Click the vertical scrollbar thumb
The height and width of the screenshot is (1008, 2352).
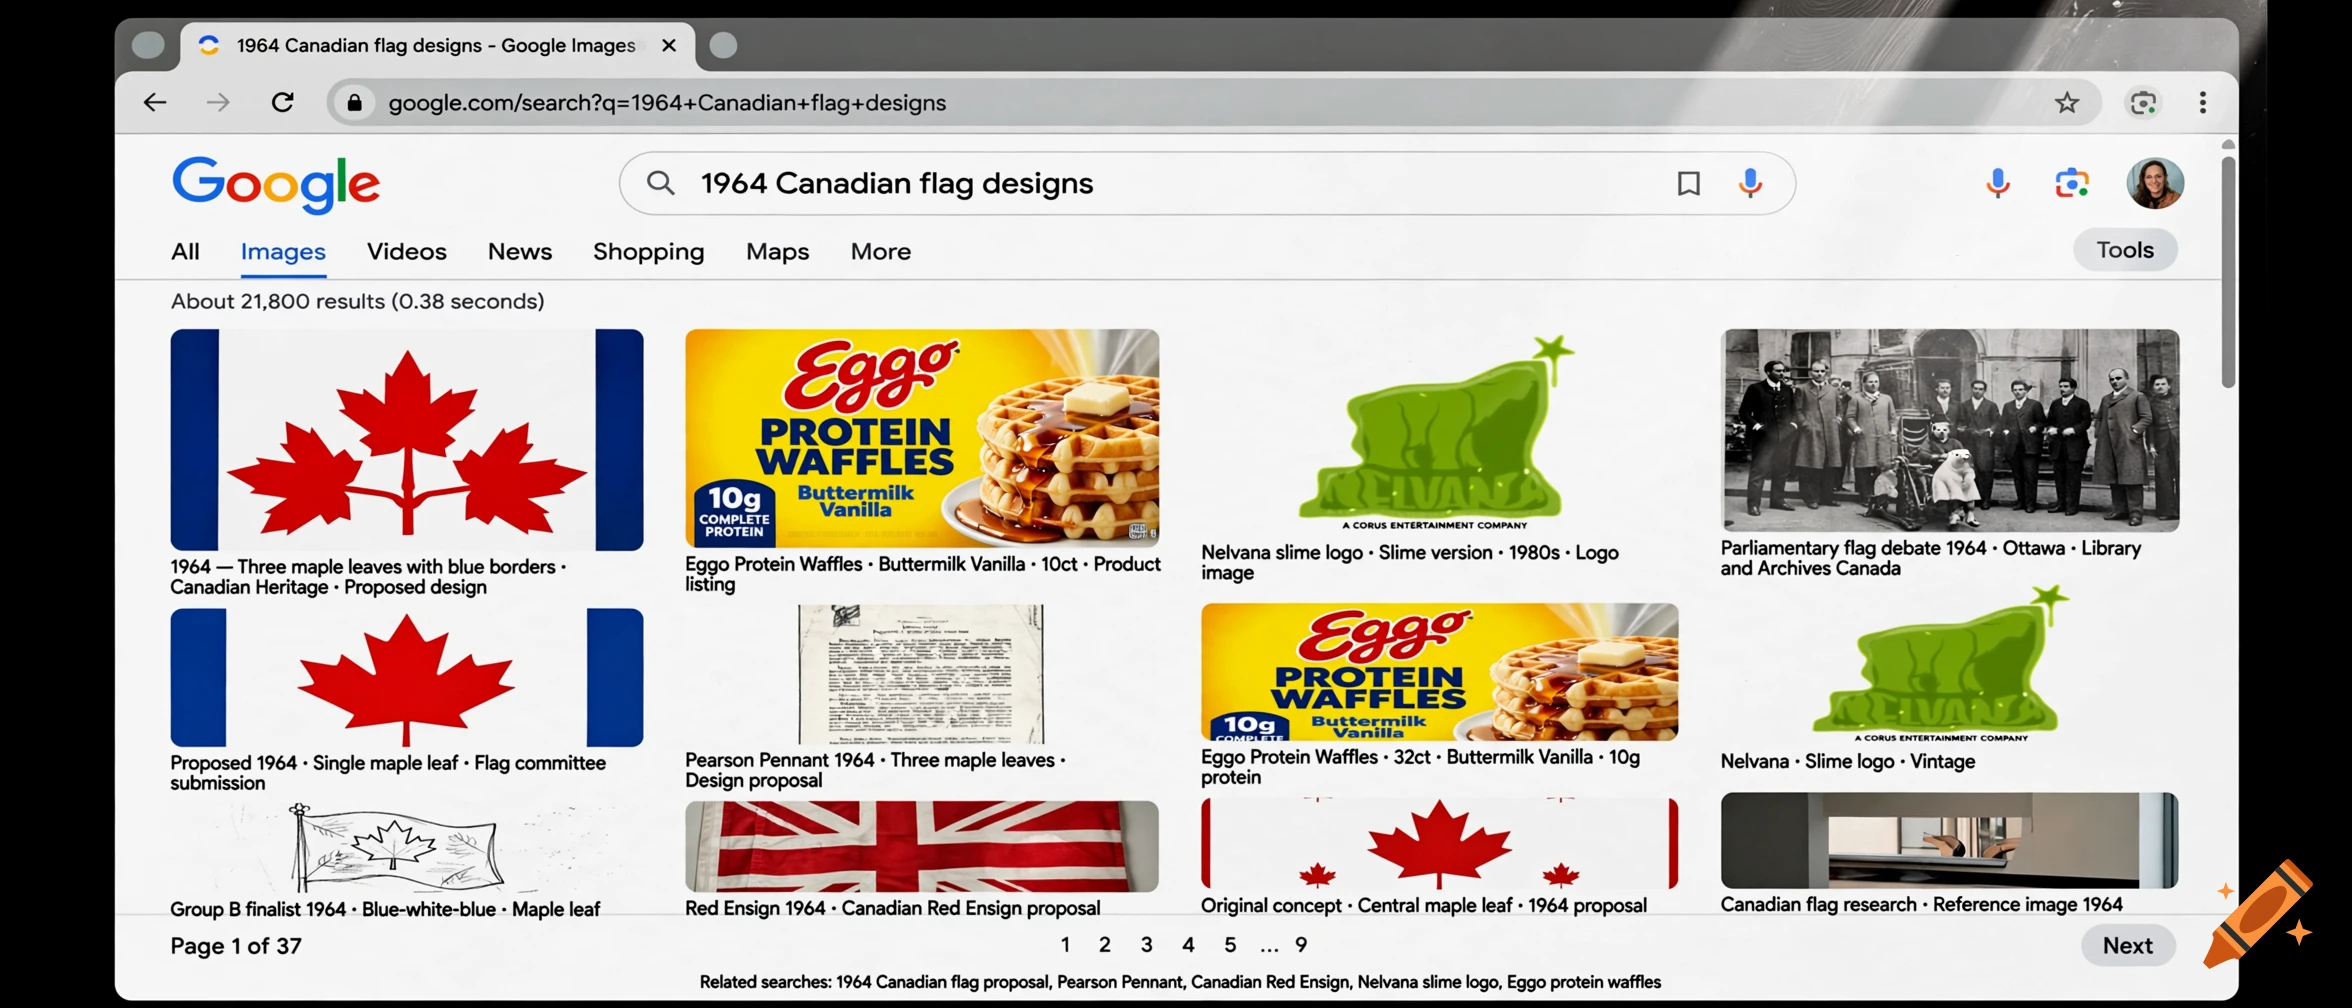pyautogui.click(x=2228, y=270)
